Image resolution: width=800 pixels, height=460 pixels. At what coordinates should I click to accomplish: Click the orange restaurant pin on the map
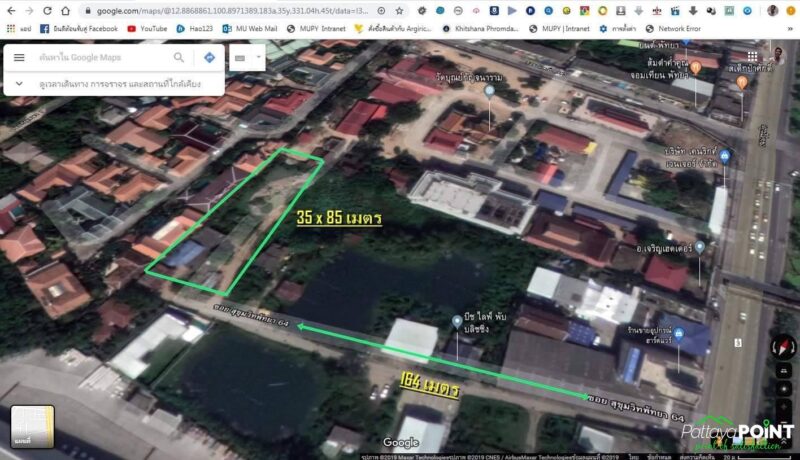tap(696, 67)
